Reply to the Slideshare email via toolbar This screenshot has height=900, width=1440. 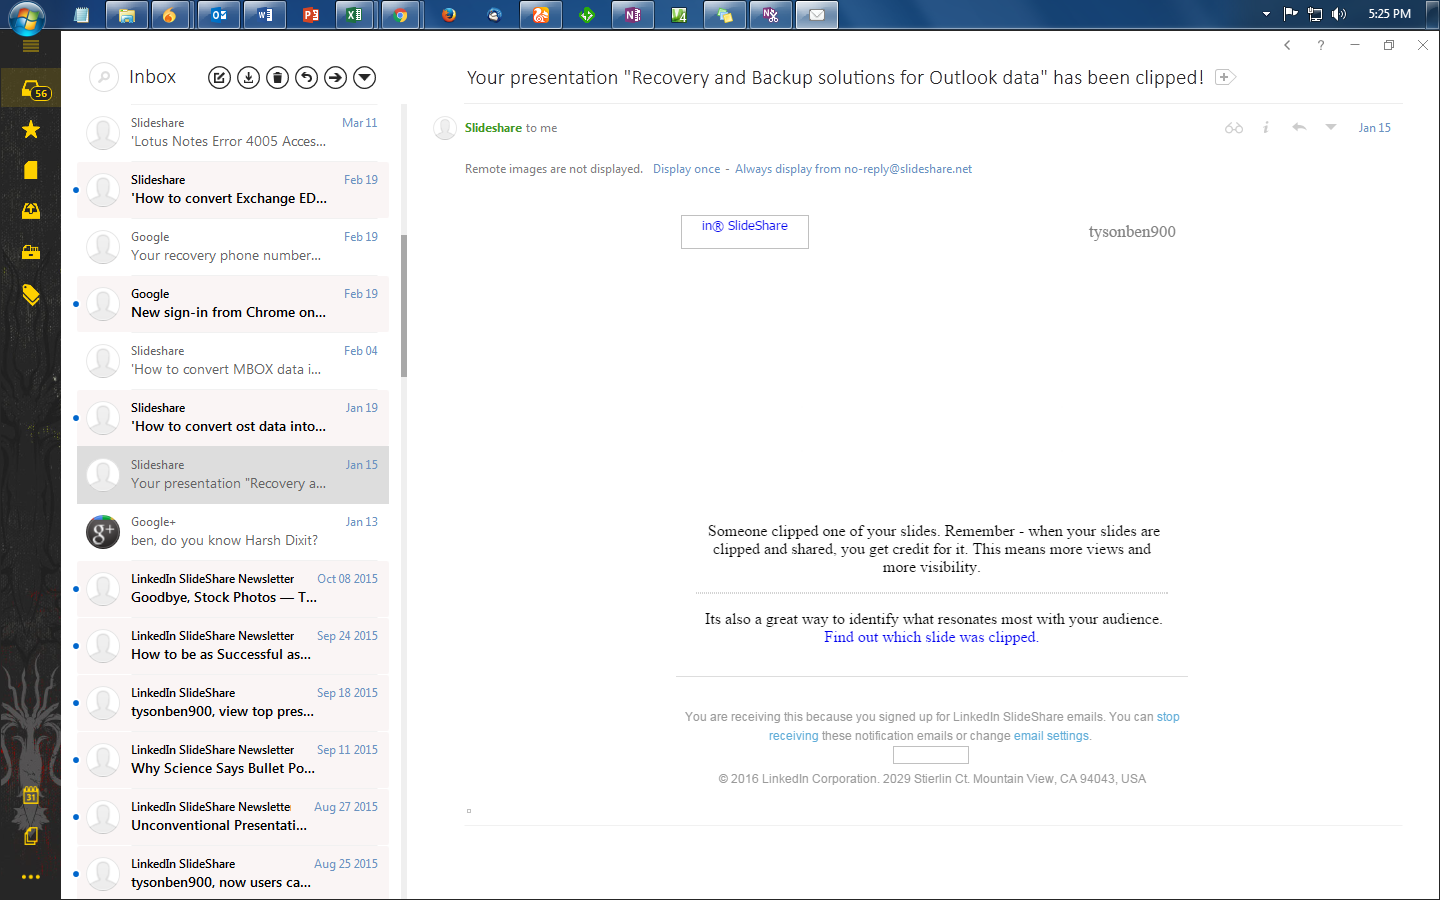click(x=306, y=77)
